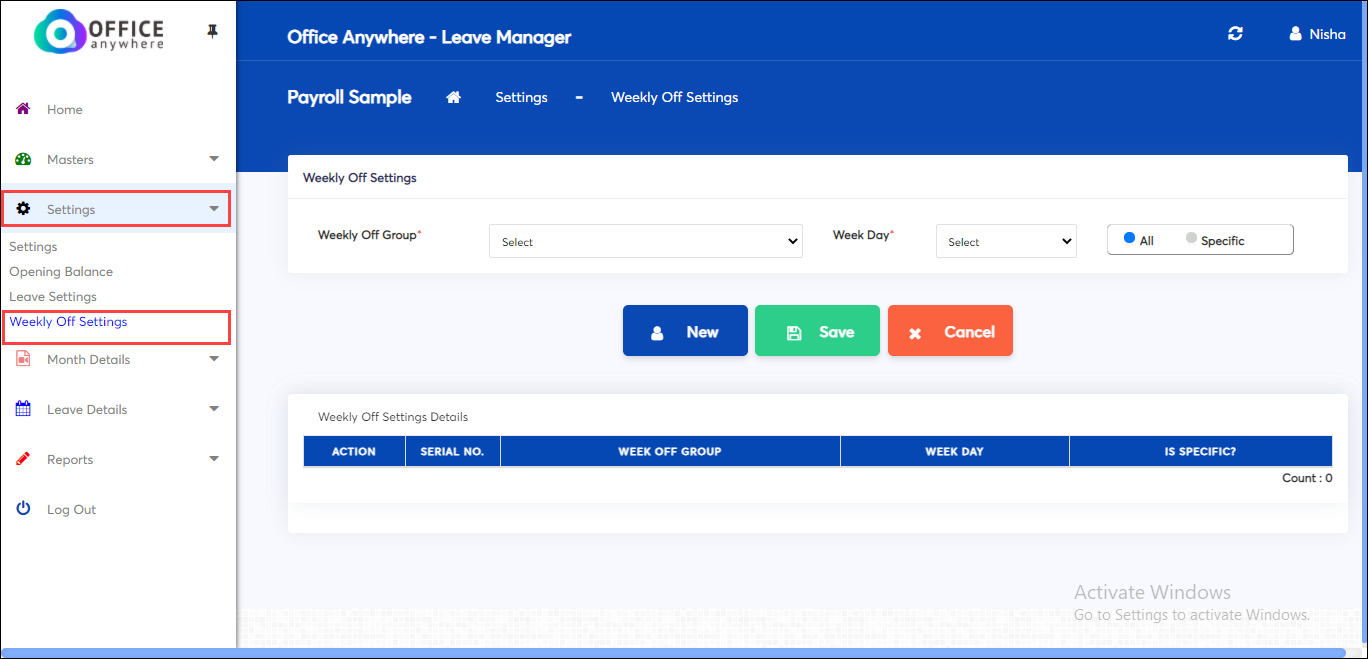Image resolution: width=1368 pixels, height=659 pixels.
Task: Open the Week Day dropdown
Action: 1006,241
